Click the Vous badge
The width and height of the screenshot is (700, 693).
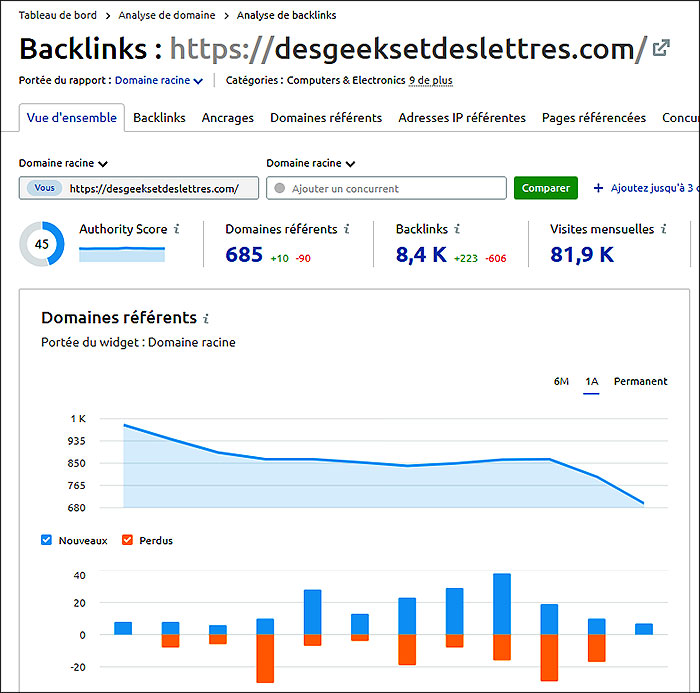pyautogui.click(x=44, y=188)
